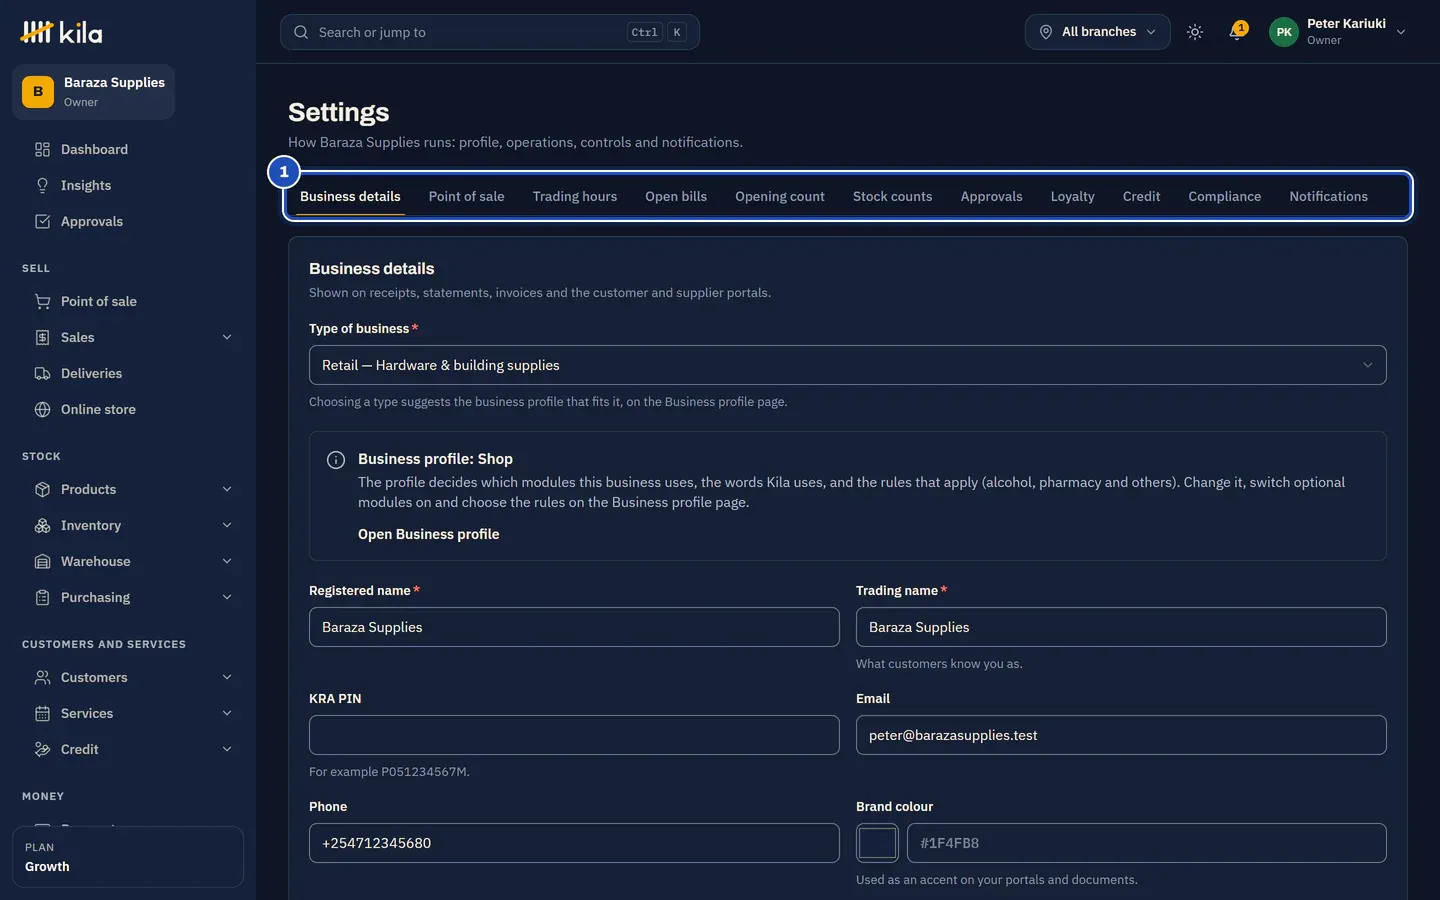Click the Online store globe icon

(42, 409)
